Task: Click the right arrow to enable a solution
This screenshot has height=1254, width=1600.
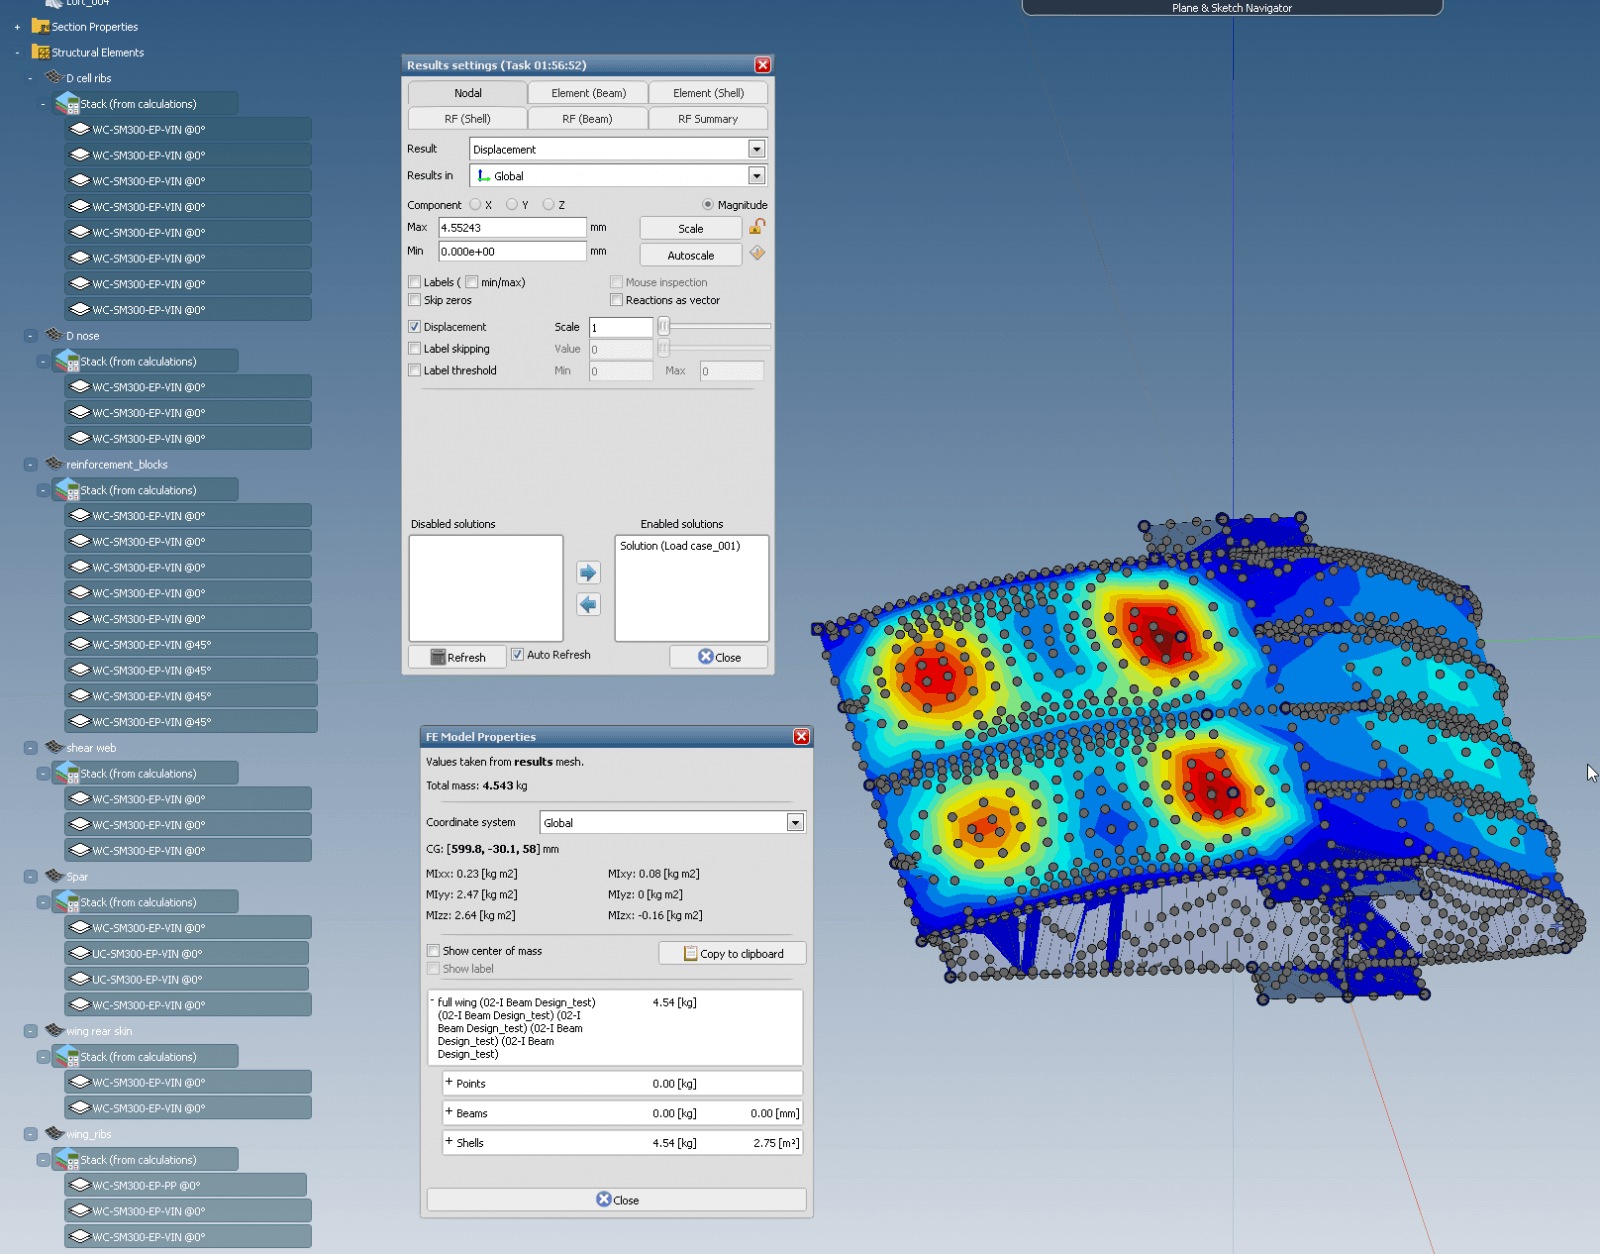Action: (x=588, y=572)
